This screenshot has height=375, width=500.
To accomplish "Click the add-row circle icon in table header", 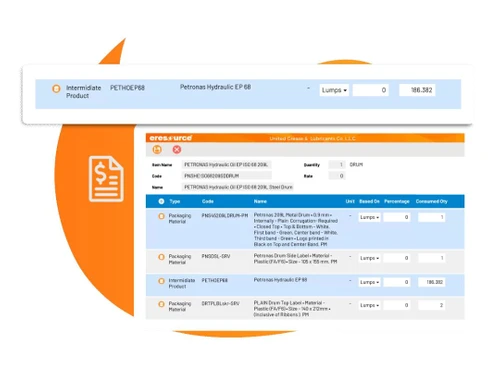I will (x=161, y=201).
